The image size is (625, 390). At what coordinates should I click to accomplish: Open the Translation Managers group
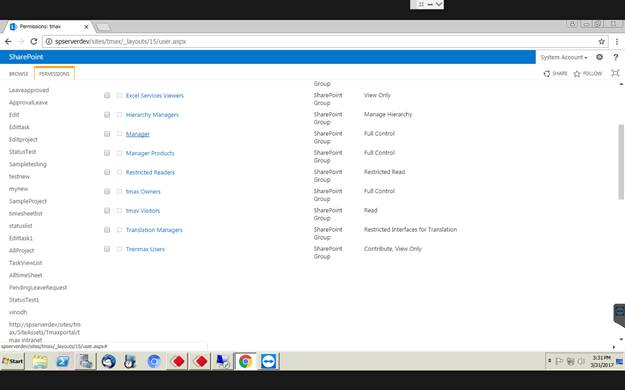coord(154,230)
